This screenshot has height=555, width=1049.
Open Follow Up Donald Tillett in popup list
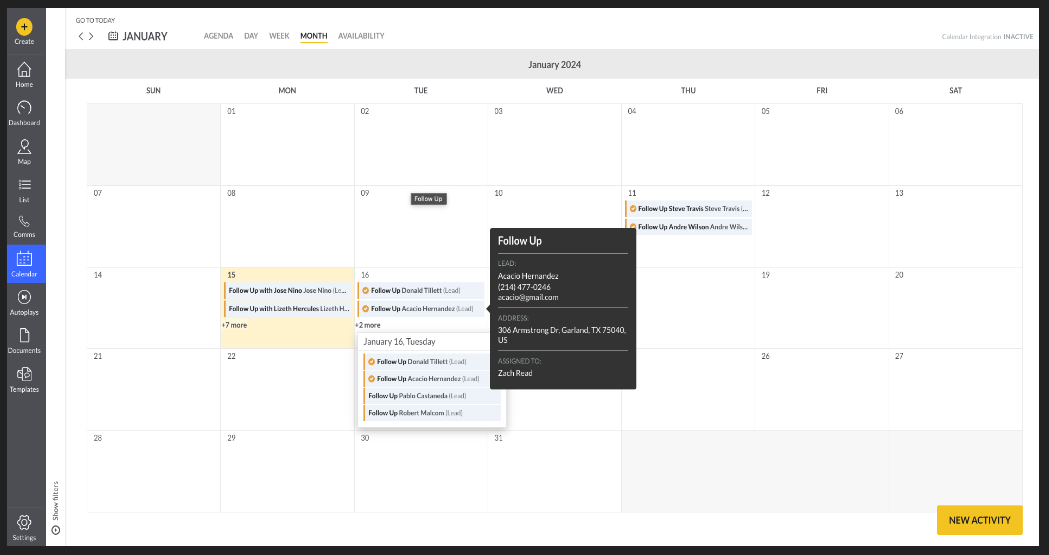point(432,362)
